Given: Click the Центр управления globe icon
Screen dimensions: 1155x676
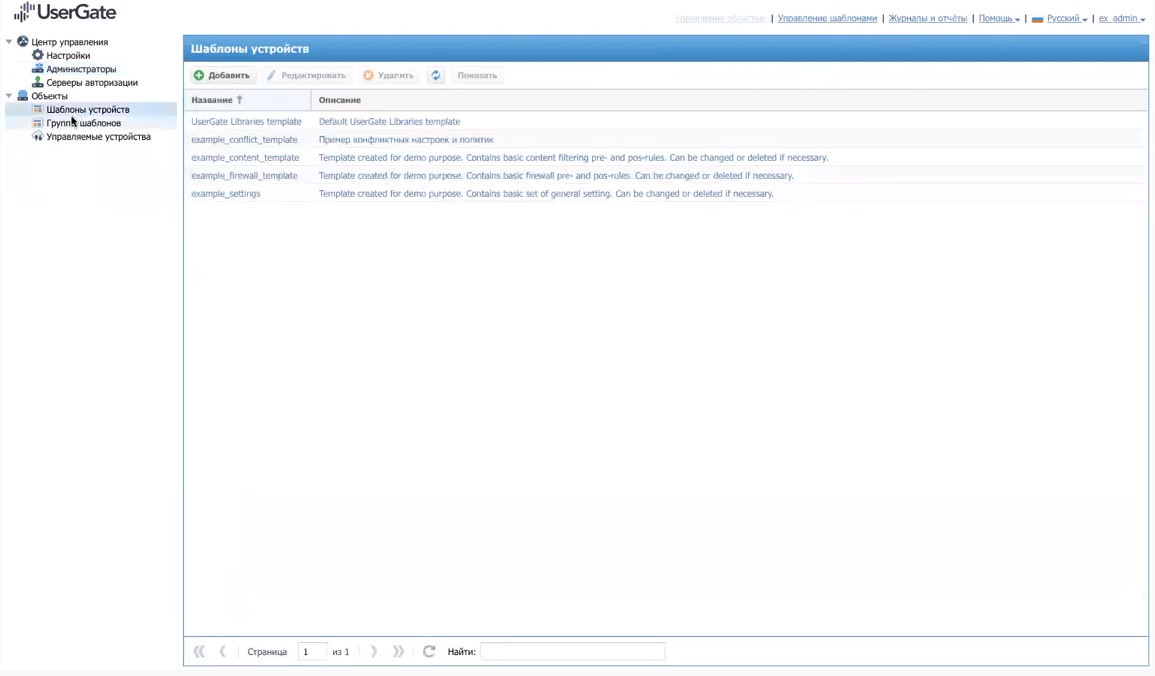Looking at the screenshot, I should [x=23, y=41].
